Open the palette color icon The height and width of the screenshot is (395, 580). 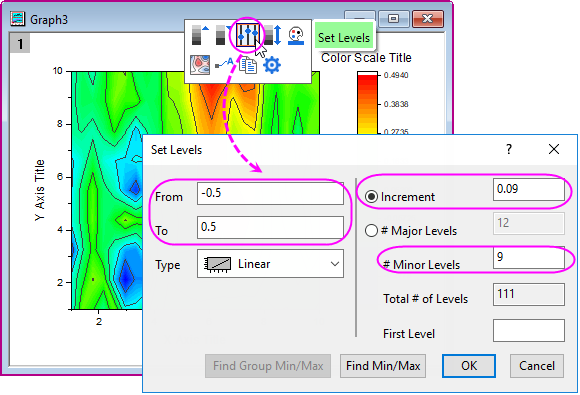(x=296, y=36)
